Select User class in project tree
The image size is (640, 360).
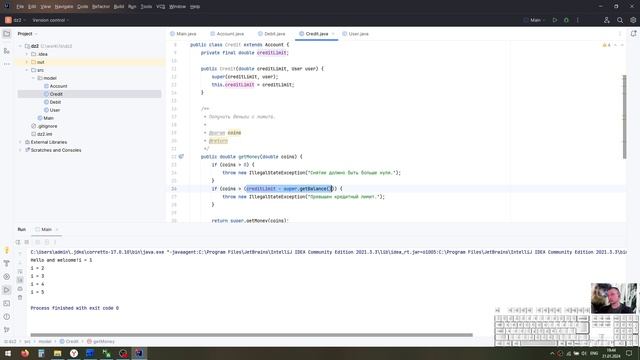click(55, 110)
